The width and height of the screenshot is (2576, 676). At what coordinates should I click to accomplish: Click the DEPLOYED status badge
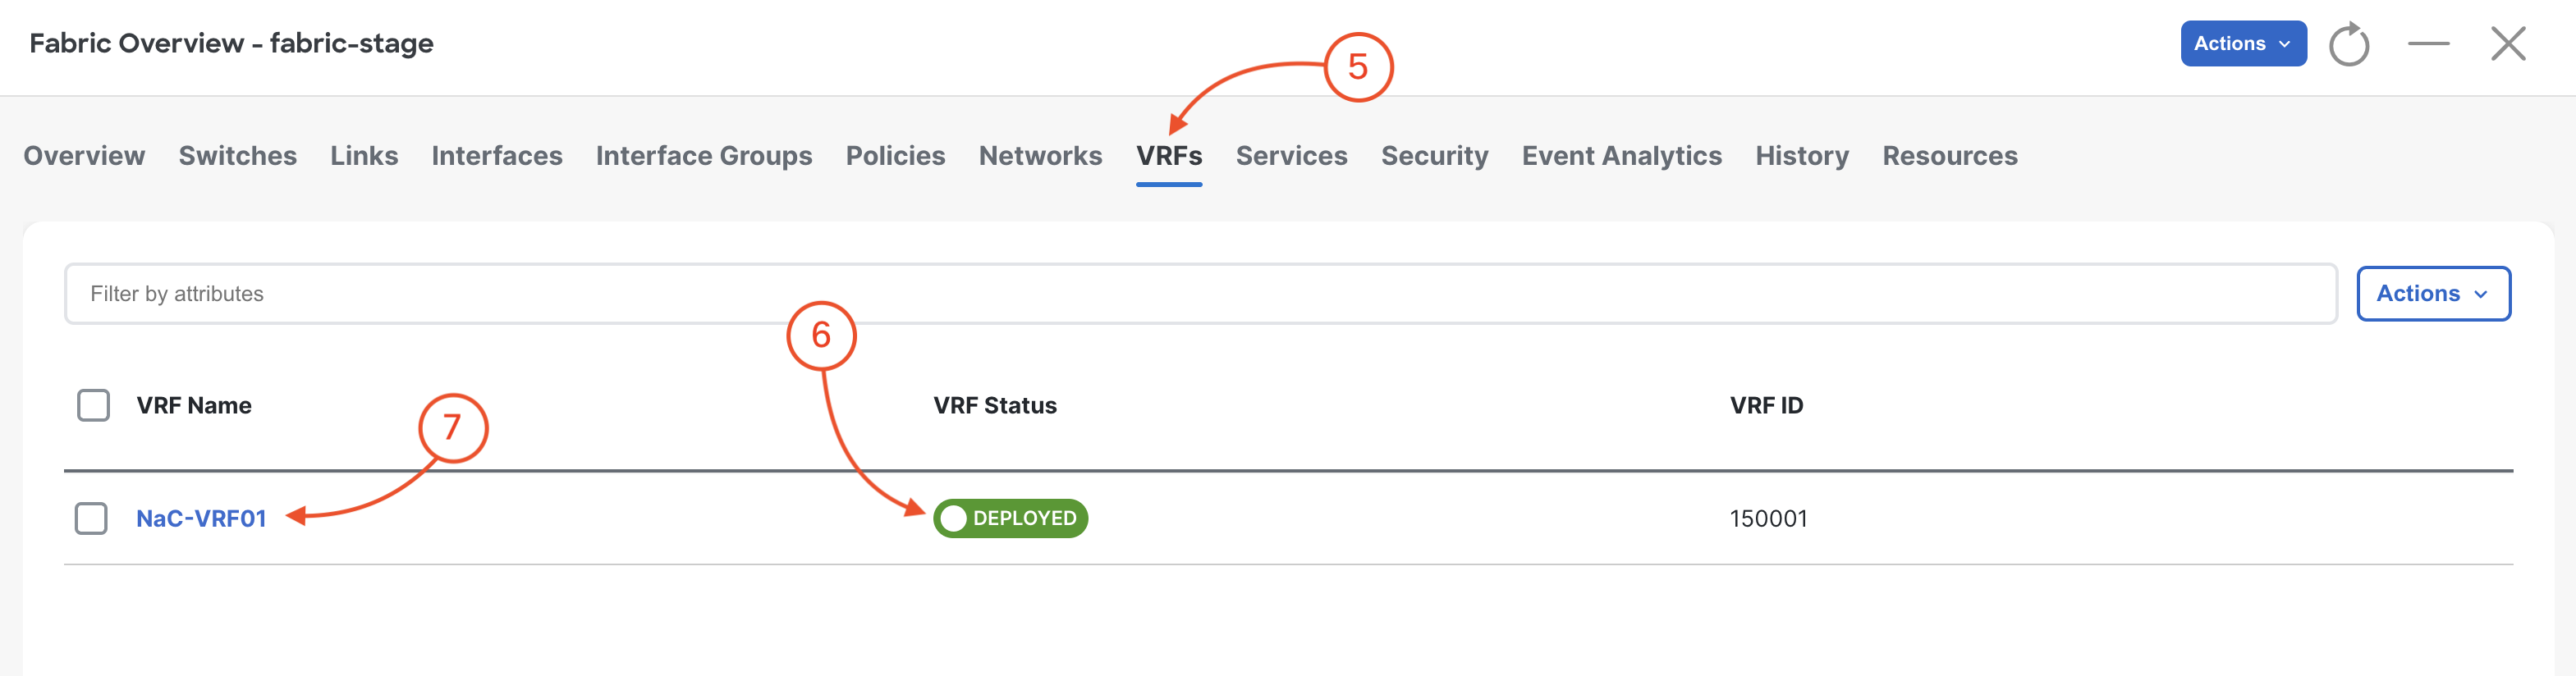[x=1010, y=518]
